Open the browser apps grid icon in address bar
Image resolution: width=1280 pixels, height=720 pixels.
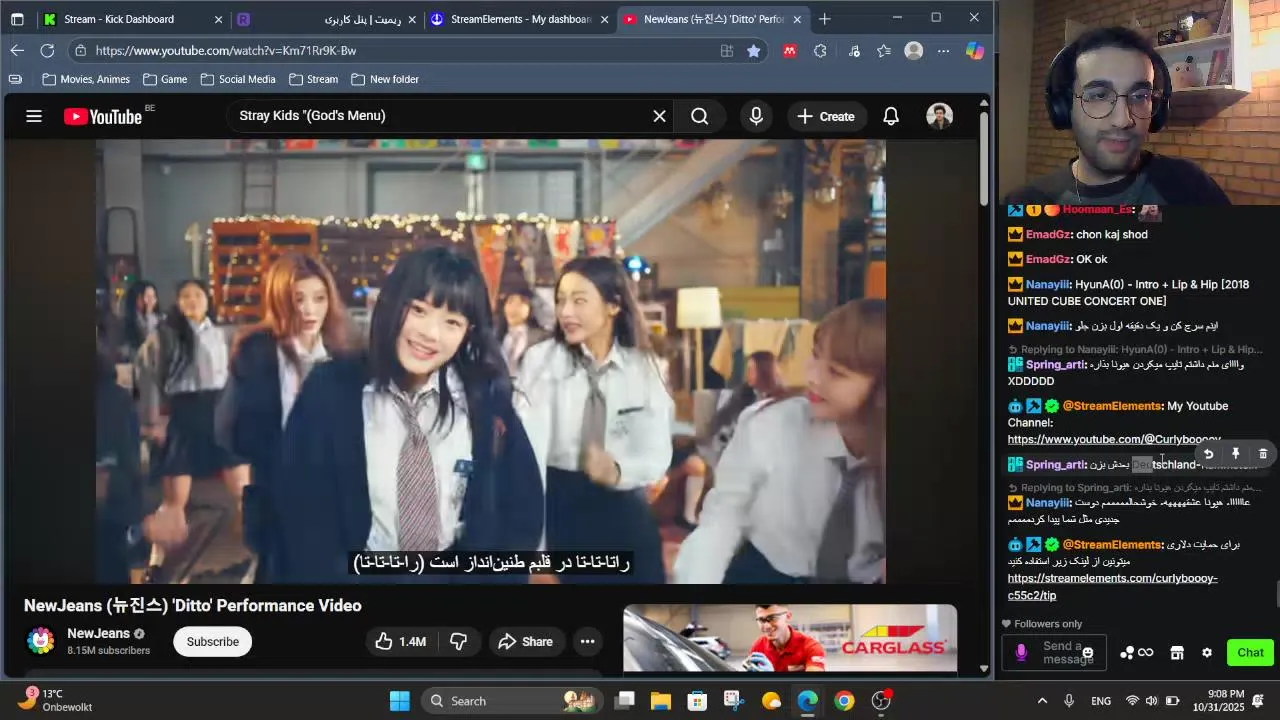tap(727, 50)
